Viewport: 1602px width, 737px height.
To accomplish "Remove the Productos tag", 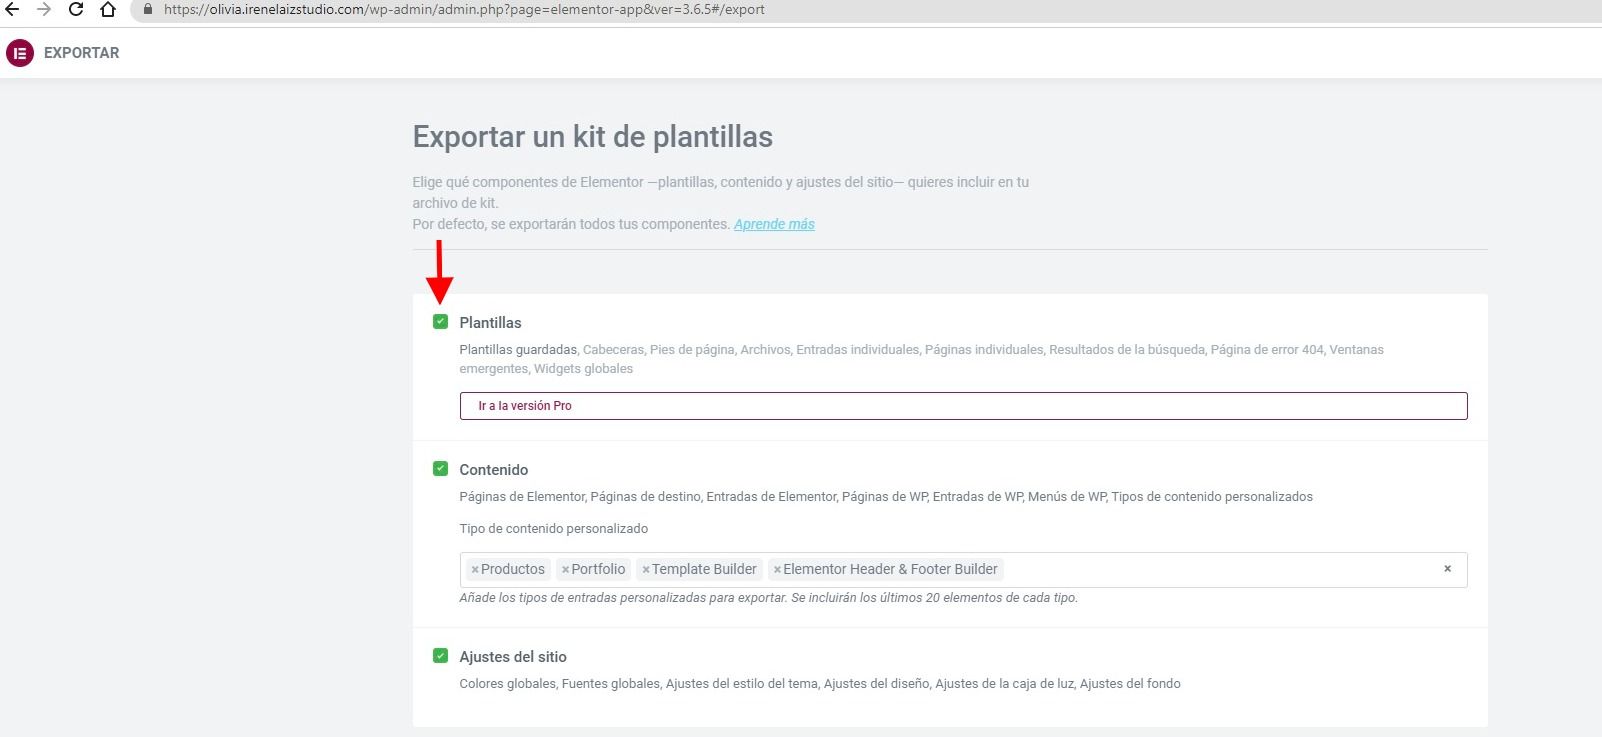I will [475, 570].
